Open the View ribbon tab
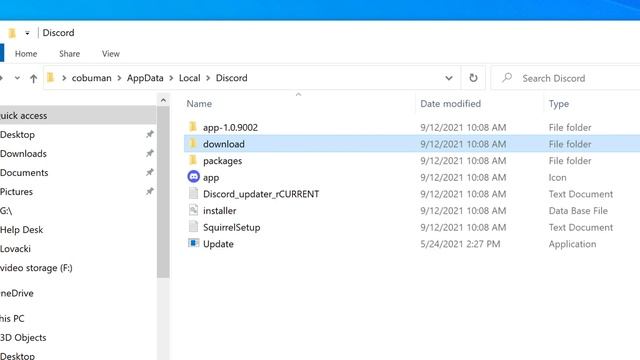Image resolution: width=640 pixels, height=360 pixels. click(x=111, y=53)
